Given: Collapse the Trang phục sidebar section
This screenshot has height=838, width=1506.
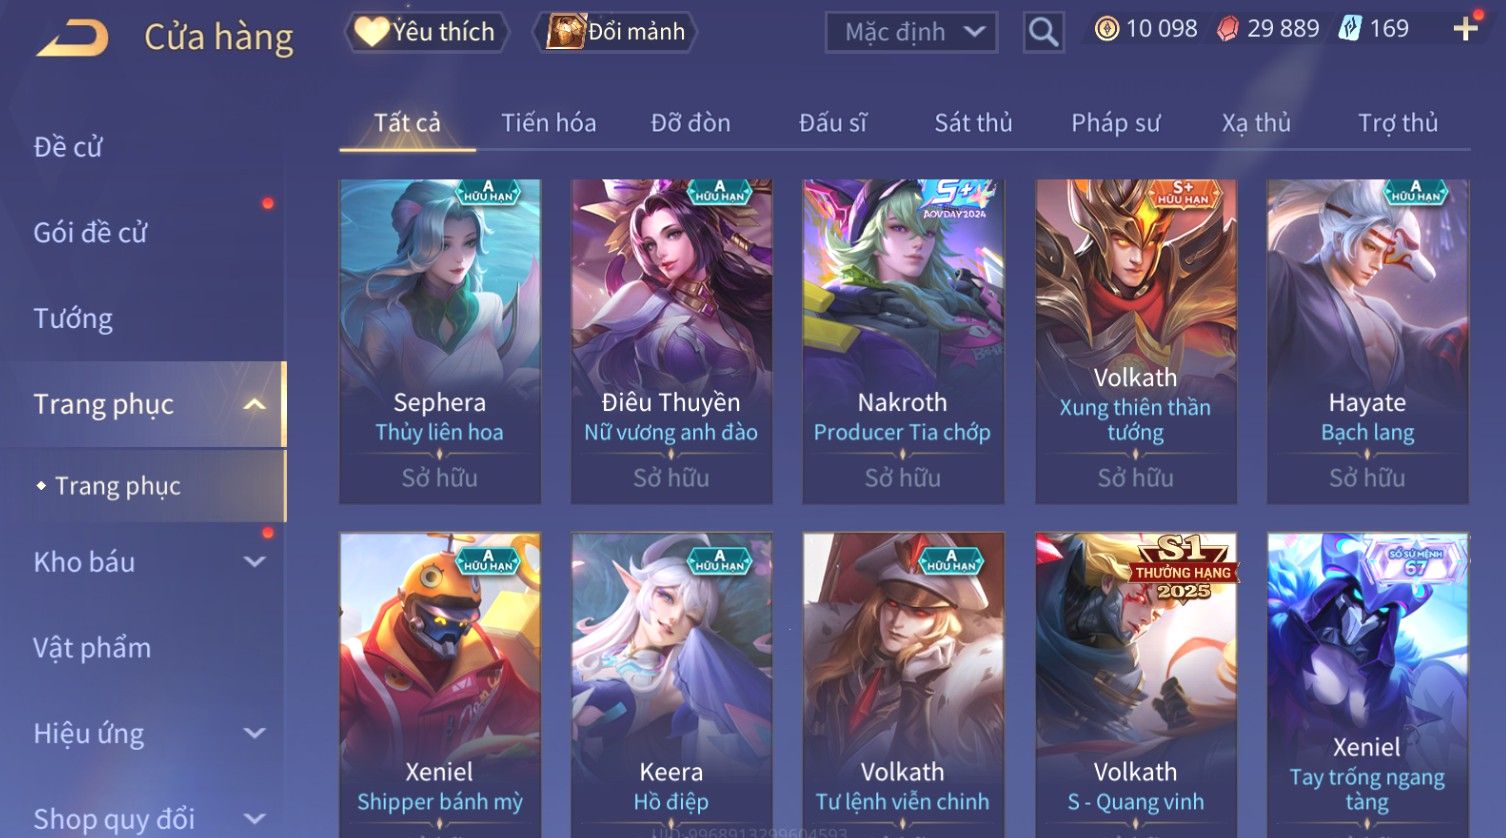Looking at the screenshot, I should tap(254, 404).
